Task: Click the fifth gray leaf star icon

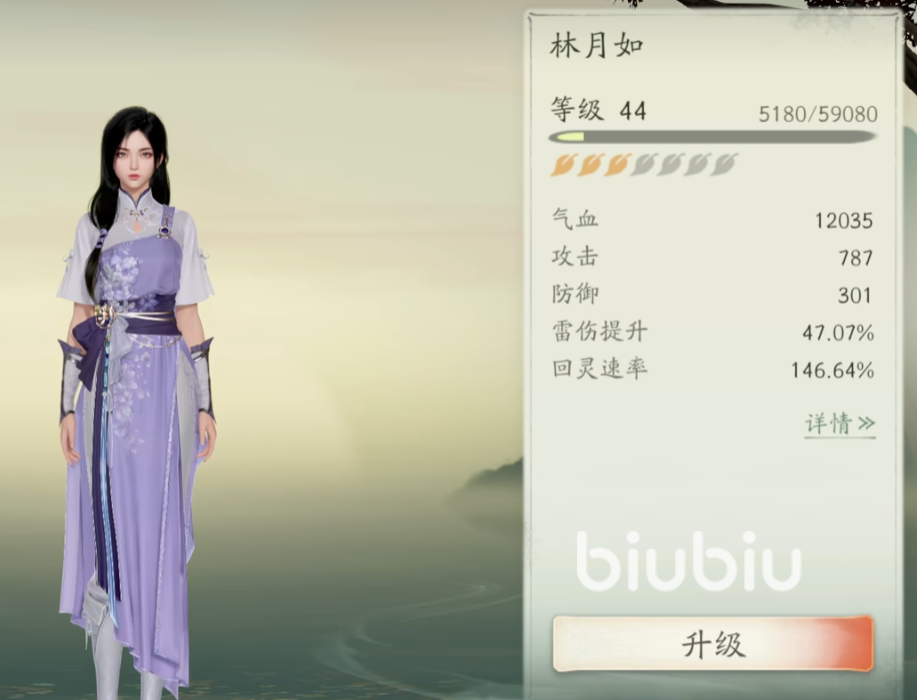Action: point(670,165)
